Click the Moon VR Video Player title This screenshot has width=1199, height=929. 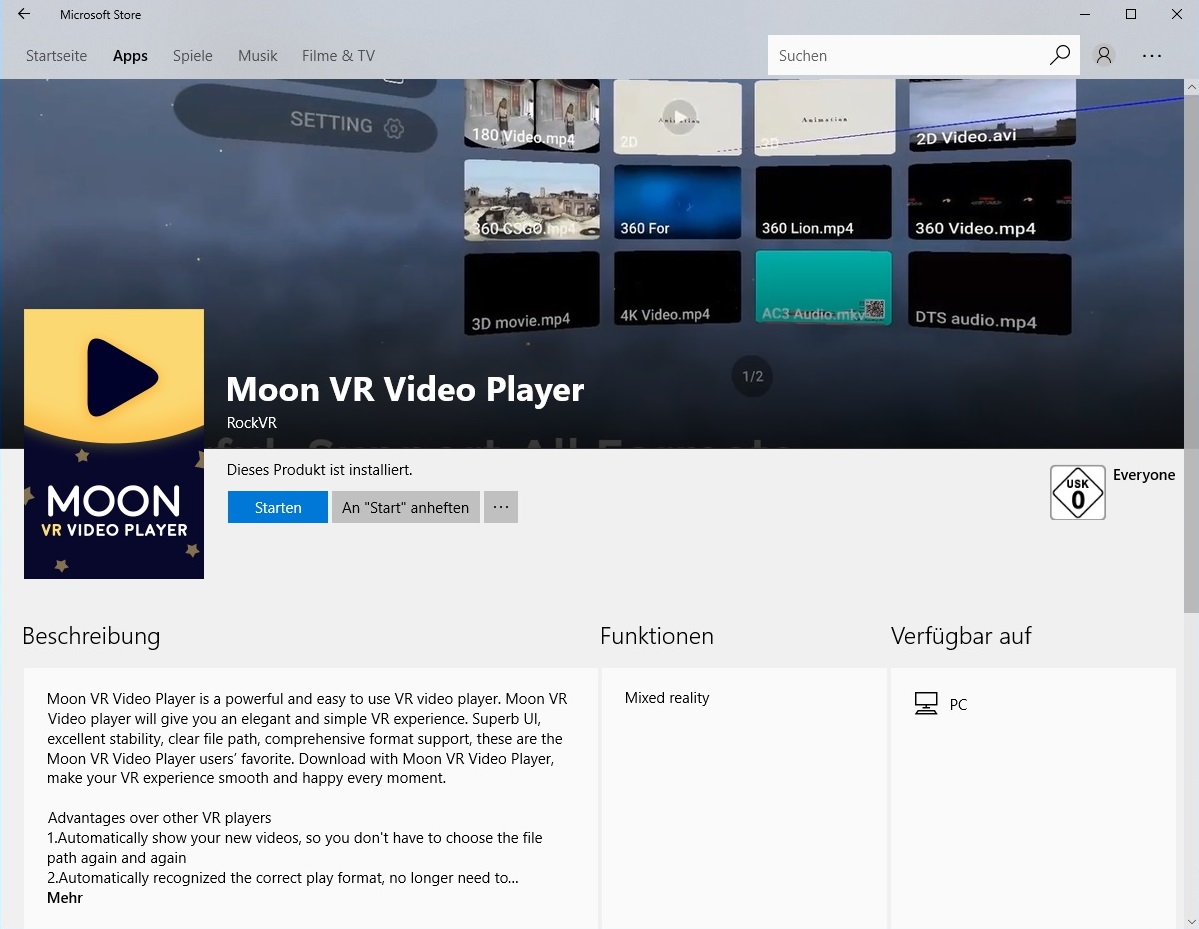tap(405, 389)
